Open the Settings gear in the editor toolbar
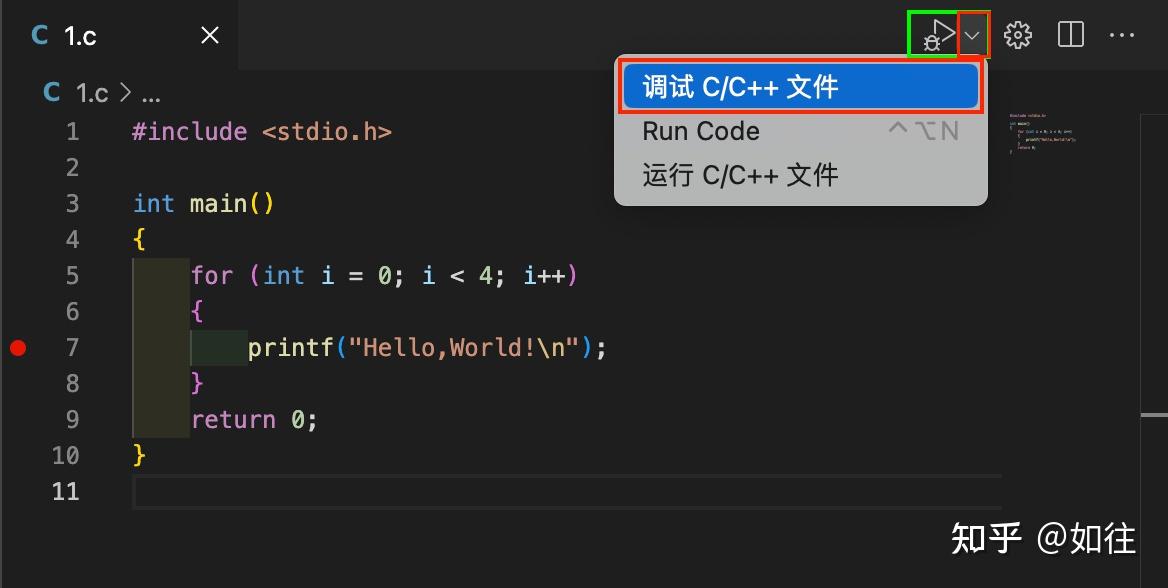Viewport: 1168px width, 588px height. pyautogui.click(x=1017, y=34)
